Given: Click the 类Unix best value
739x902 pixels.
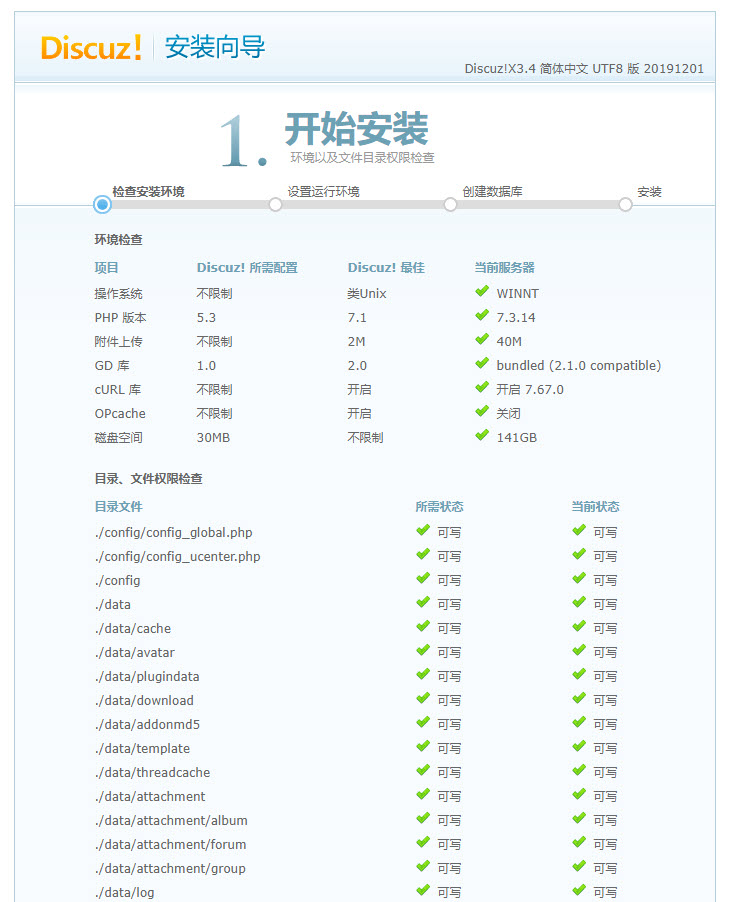Looking at the screenshot, I should (x=367, y=294).
